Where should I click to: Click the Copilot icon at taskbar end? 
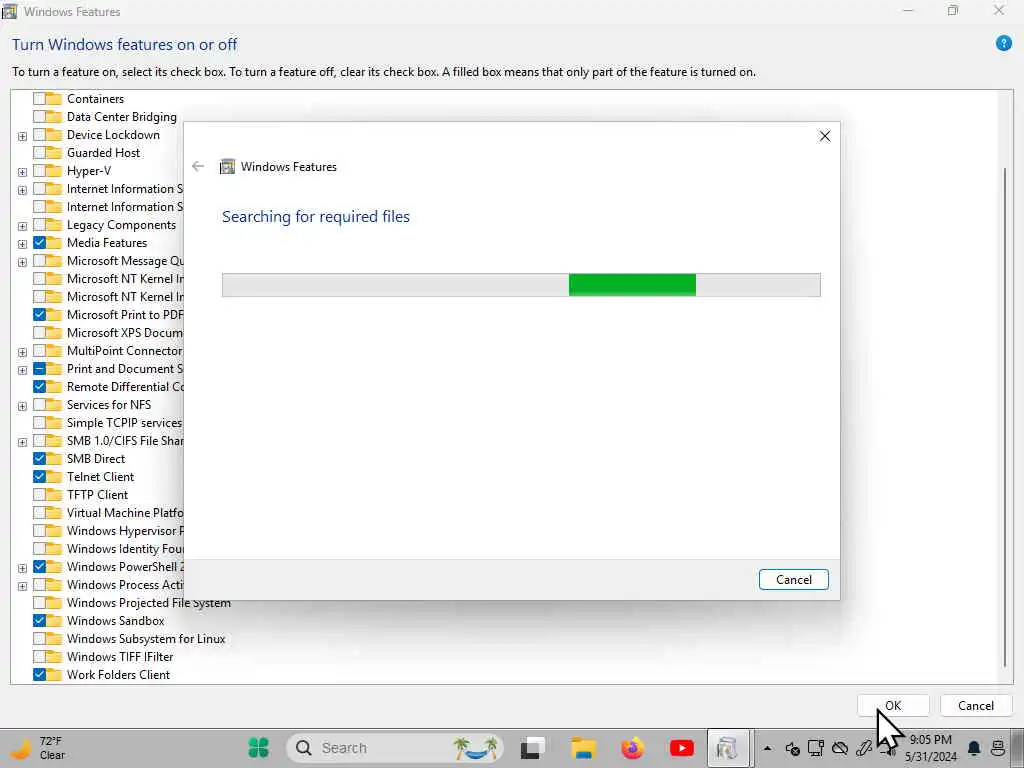coord(998,748)
